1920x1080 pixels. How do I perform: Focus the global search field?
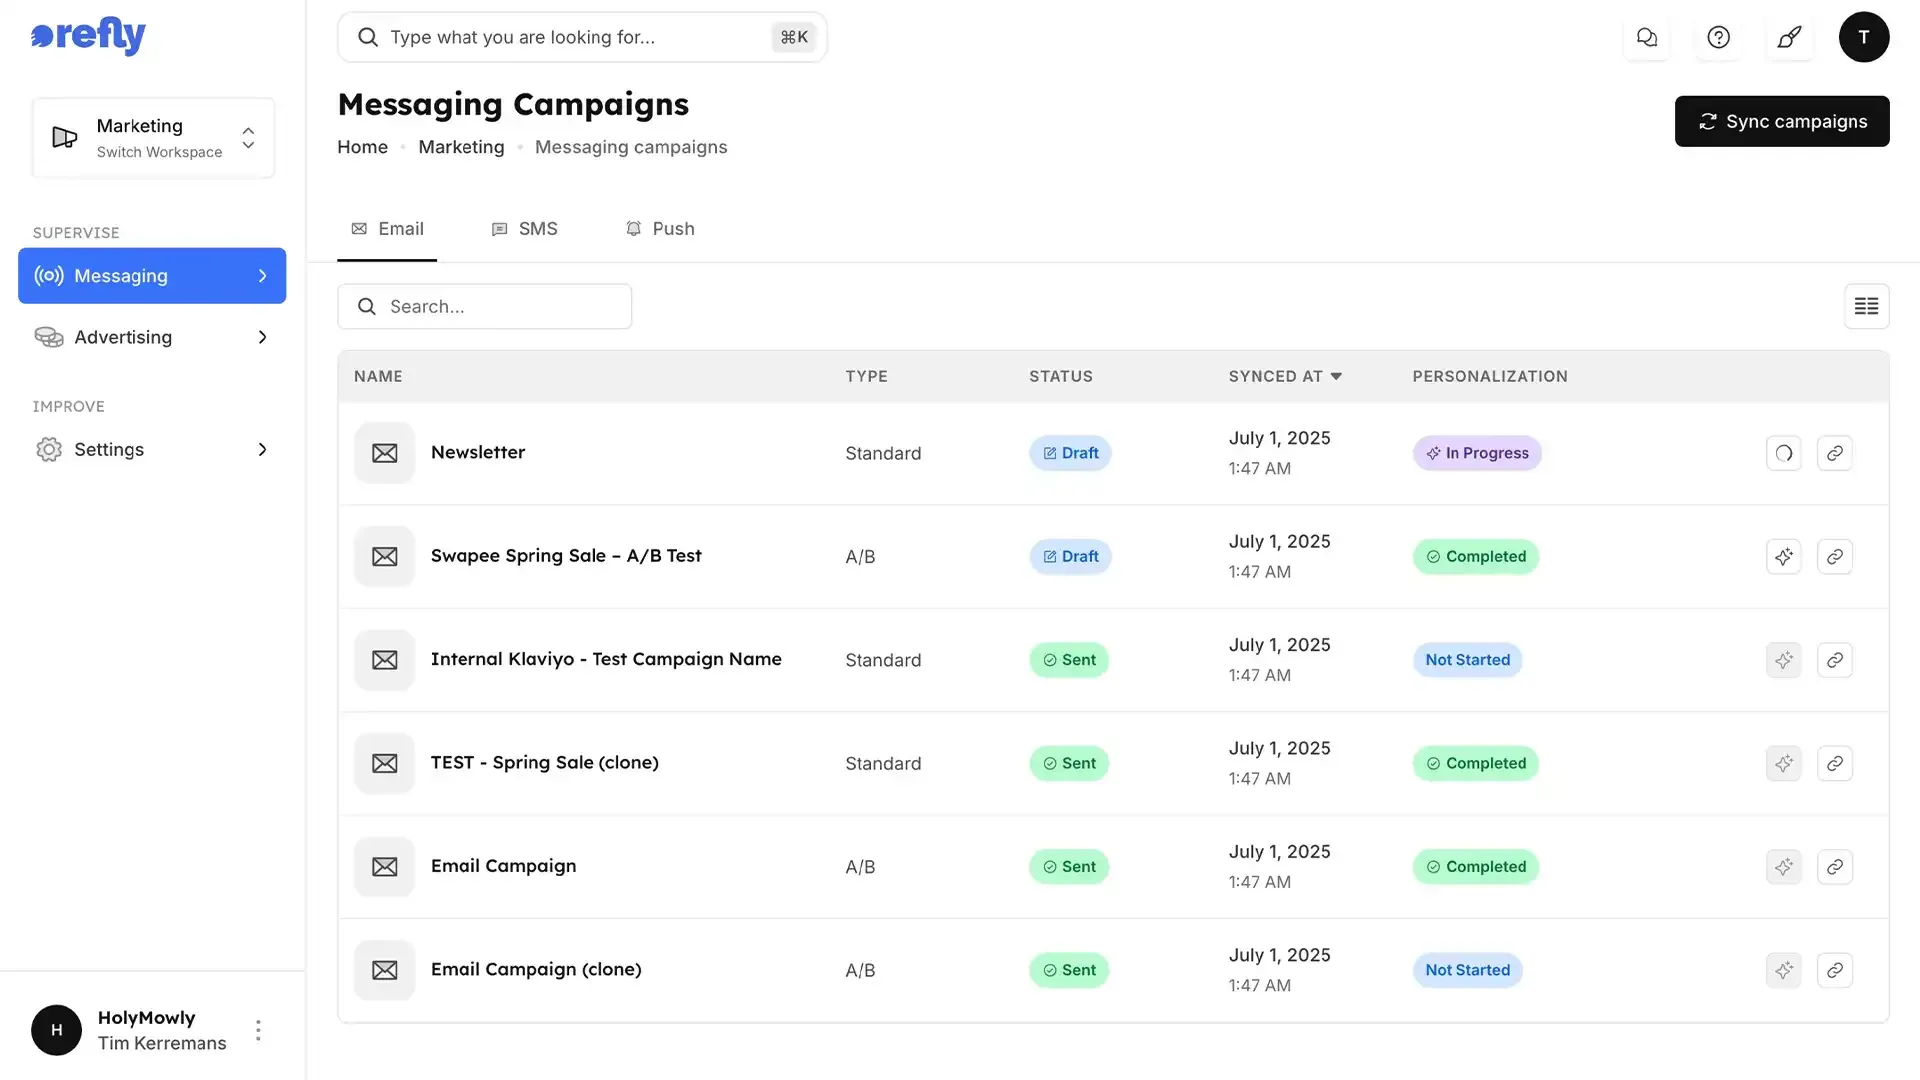pyautogui.click(x=582, y=37)
